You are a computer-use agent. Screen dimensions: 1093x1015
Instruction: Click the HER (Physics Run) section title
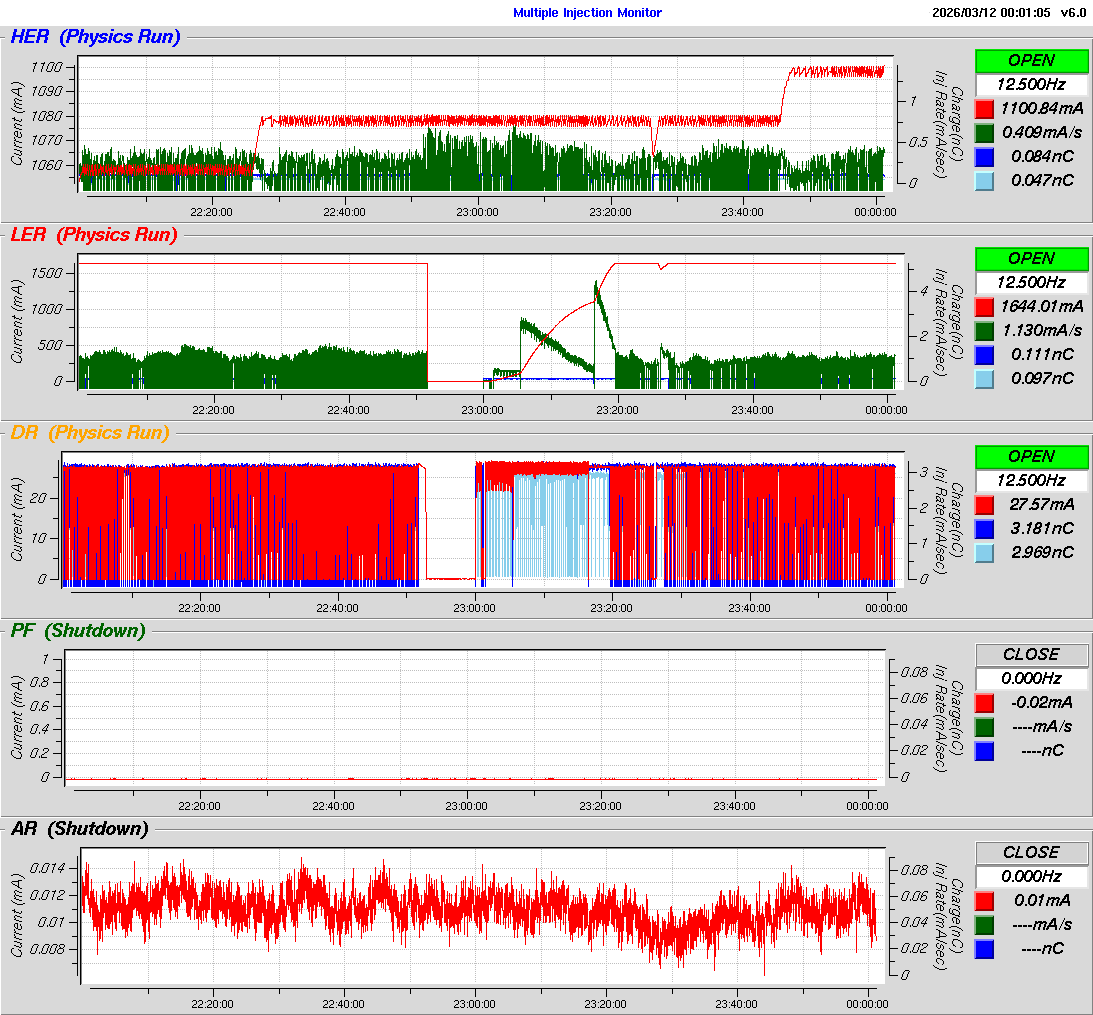[x=95, y=37]
